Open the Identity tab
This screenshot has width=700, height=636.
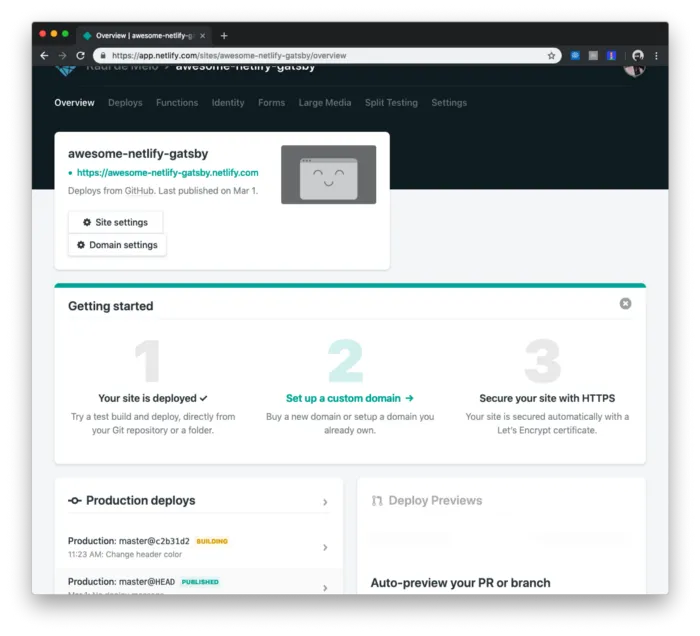click(x=228, y=103)
